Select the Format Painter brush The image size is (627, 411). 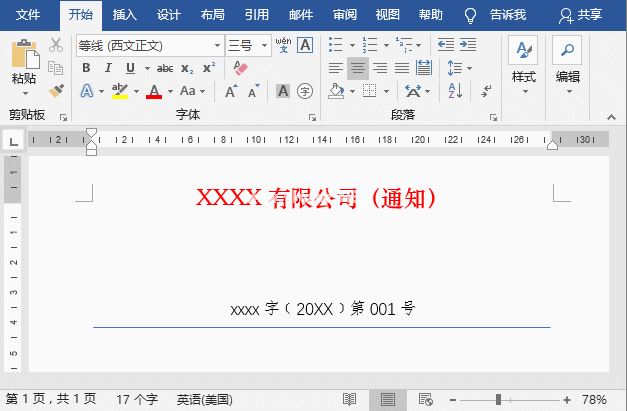(x=56, y=91)
